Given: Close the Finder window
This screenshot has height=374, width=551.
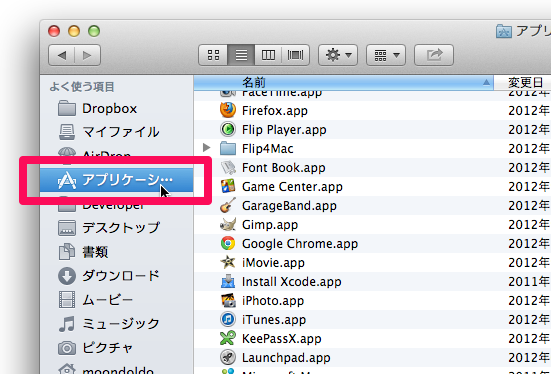Looking at the screenshot, I should coord(54,31).
